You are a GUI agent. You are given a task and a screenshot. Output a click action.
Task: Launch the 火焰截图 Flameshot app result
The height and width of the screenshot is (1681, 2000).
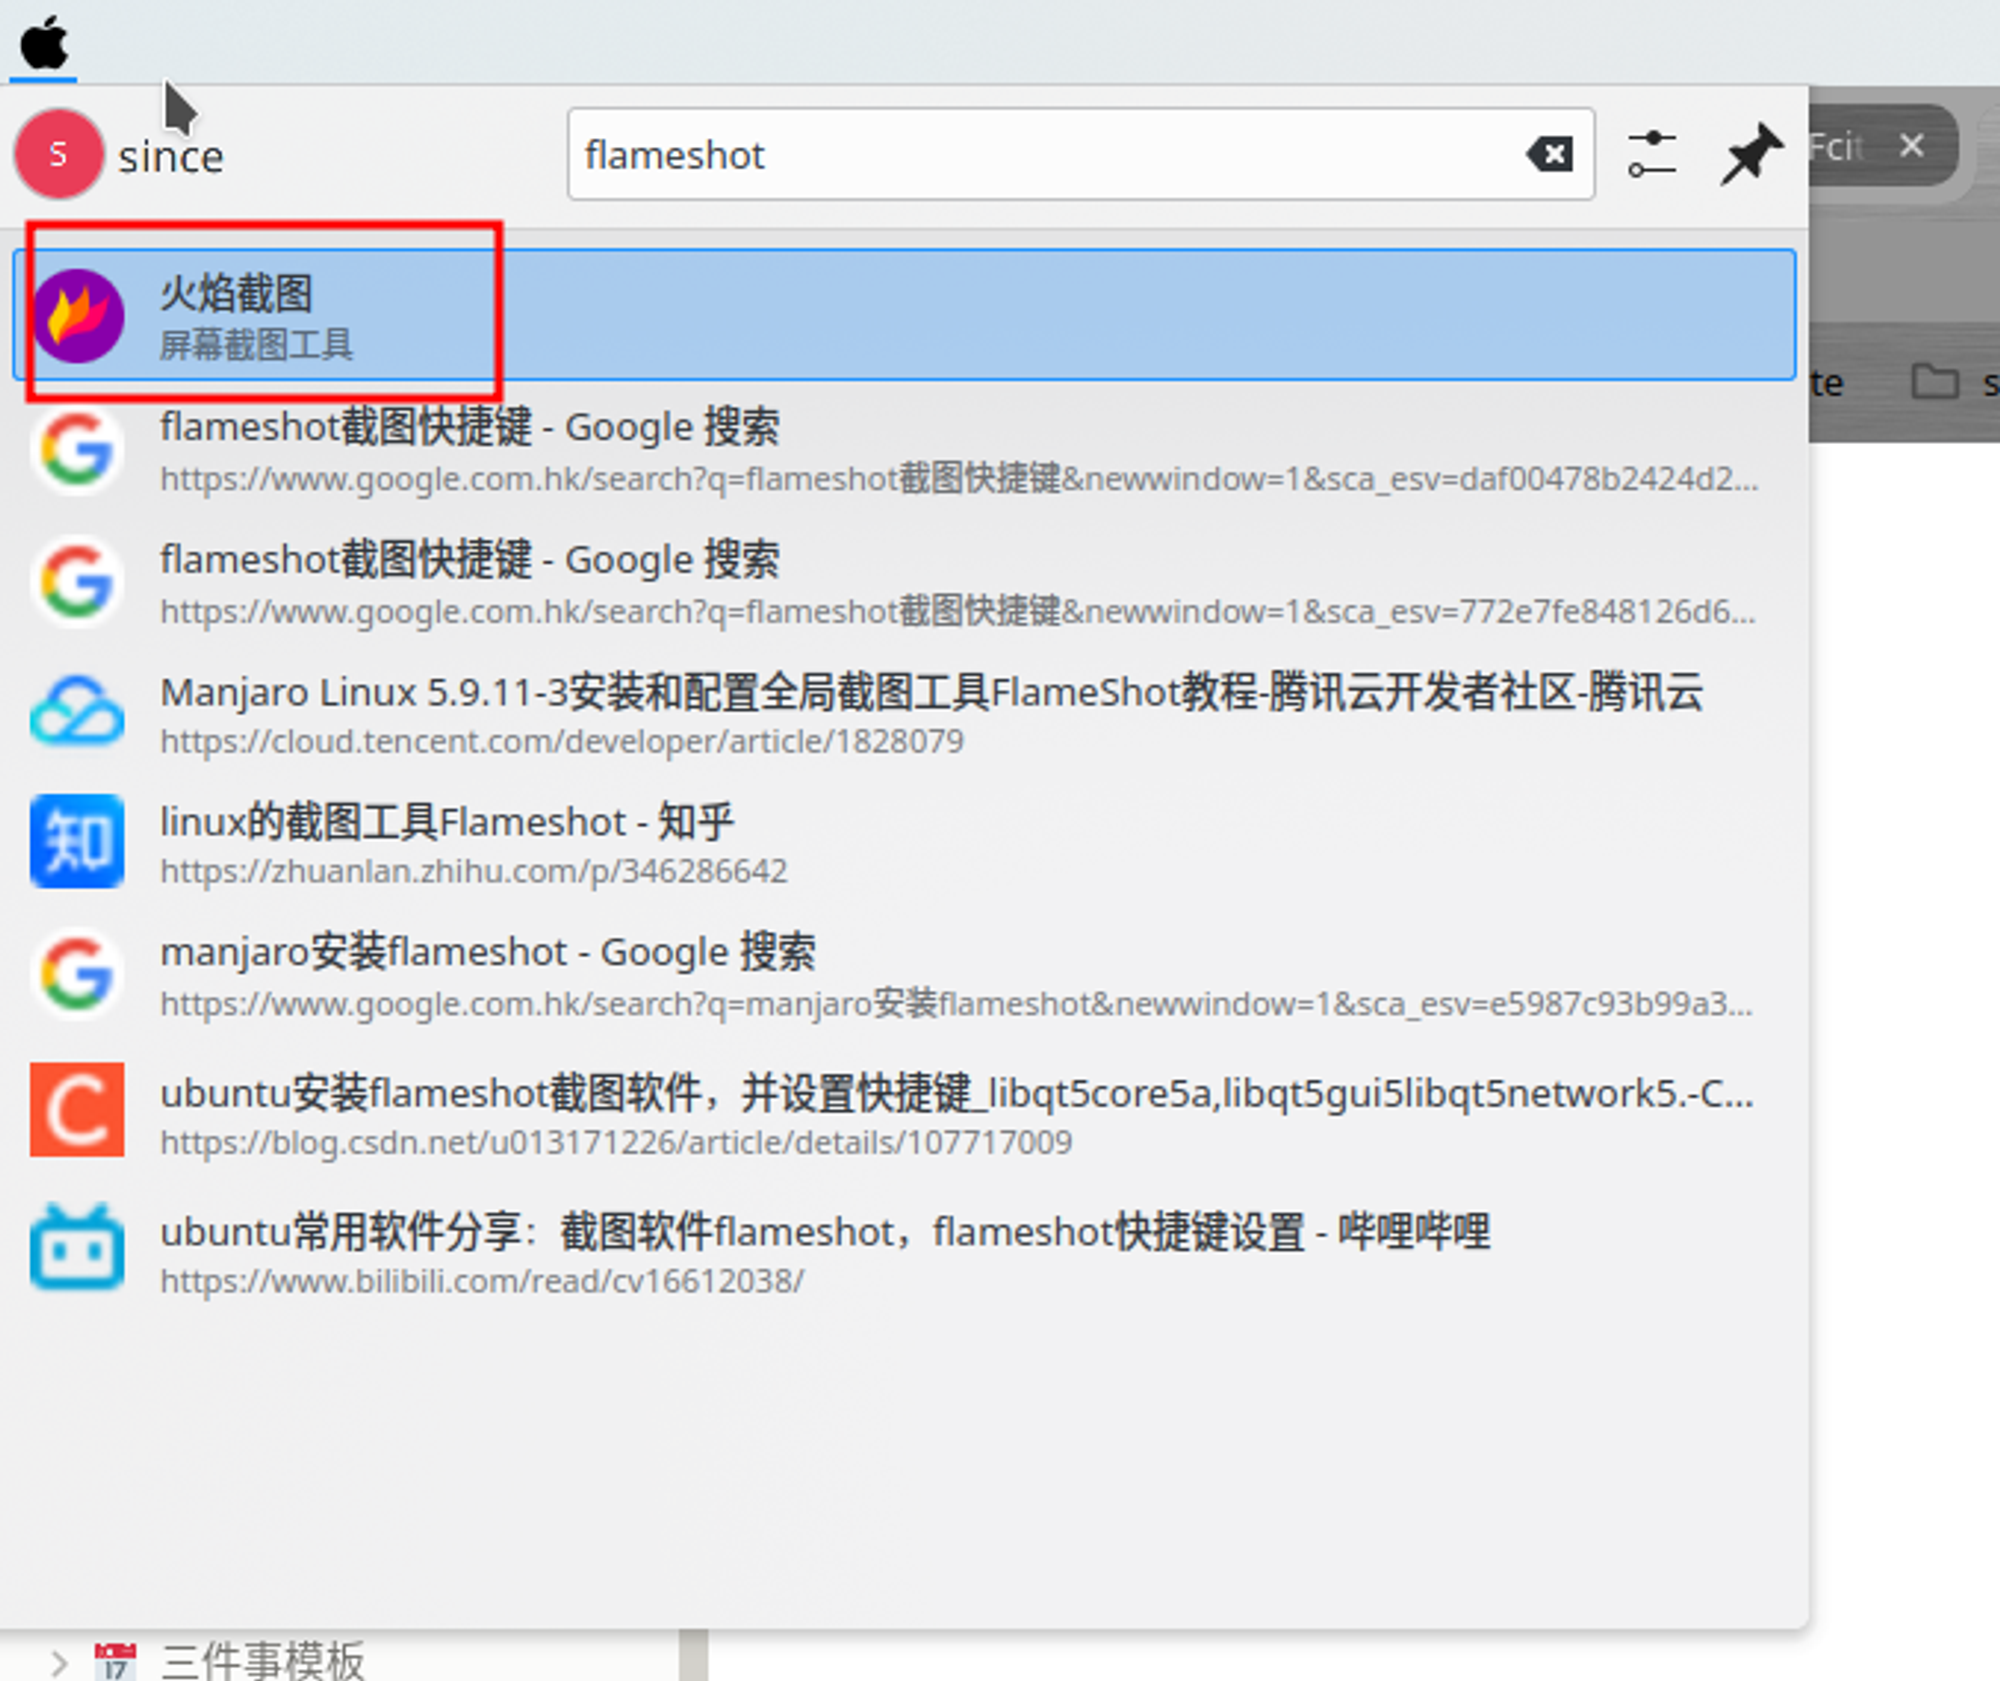coord(904,315)
